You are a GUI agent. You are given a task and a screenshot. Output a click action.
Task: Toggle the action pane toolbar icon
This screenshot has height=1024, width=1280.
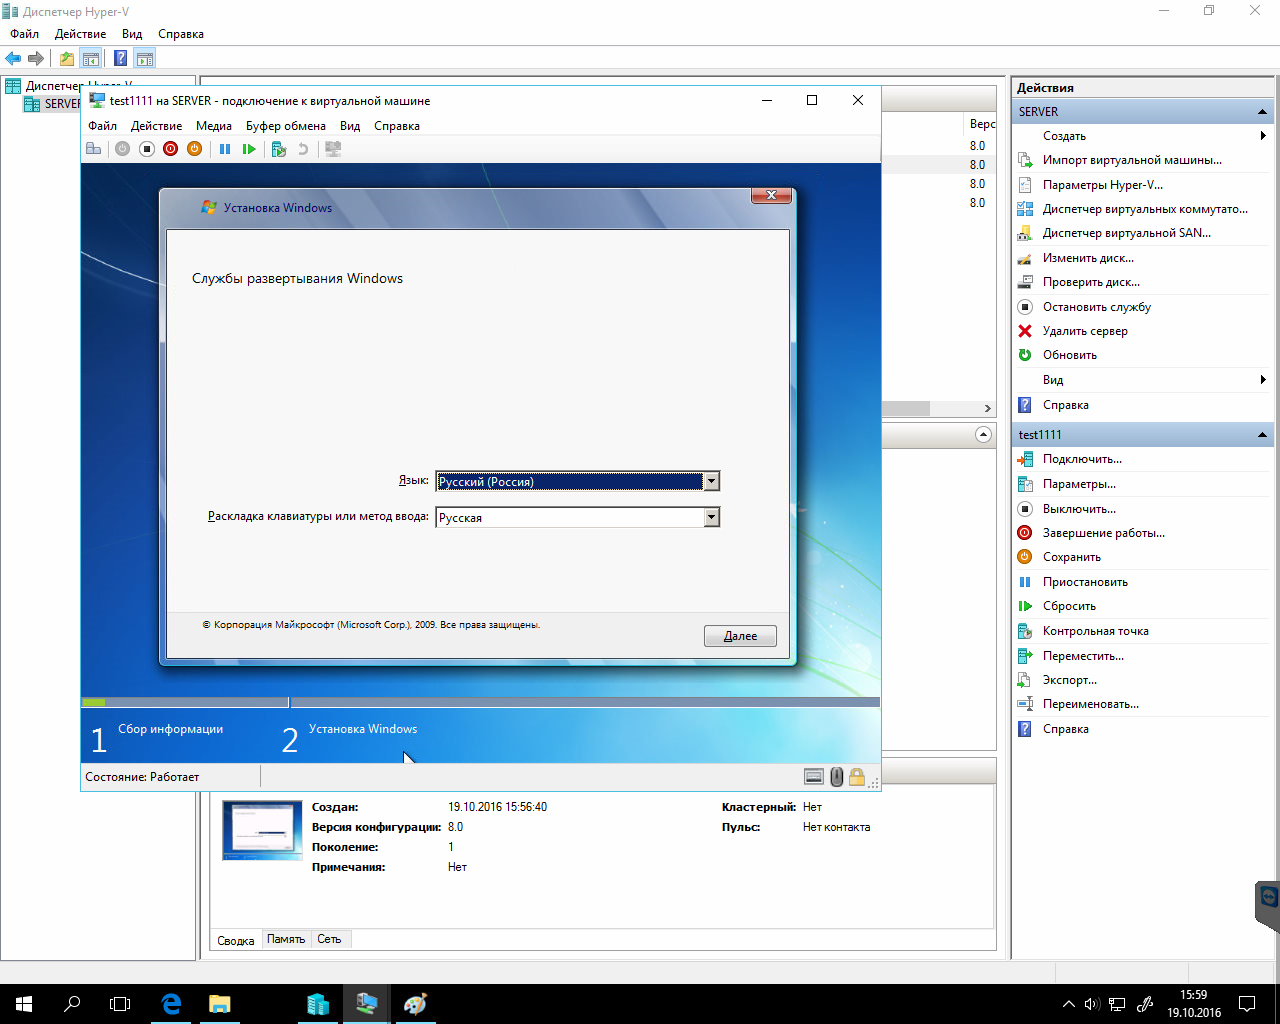[x=144, y=59]
